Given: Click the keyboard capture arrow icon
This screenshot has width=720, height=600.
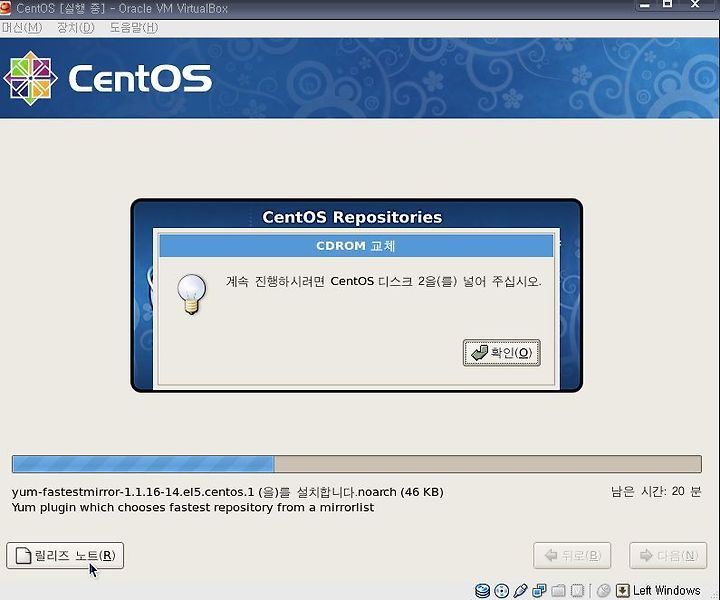Looking at the screenshot, I should tap(622, 590).
